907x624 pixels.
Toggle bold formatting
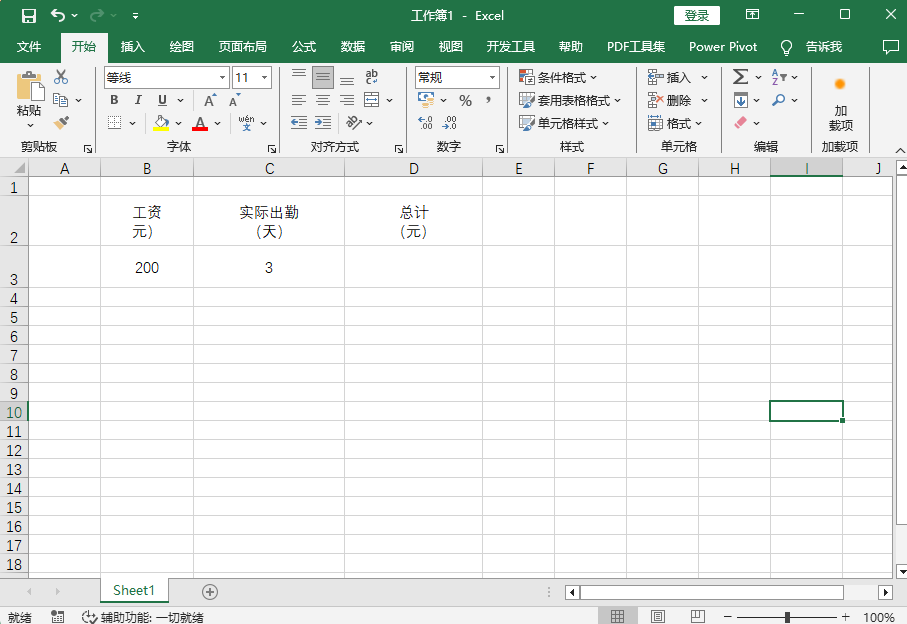(x=114, y=100)
